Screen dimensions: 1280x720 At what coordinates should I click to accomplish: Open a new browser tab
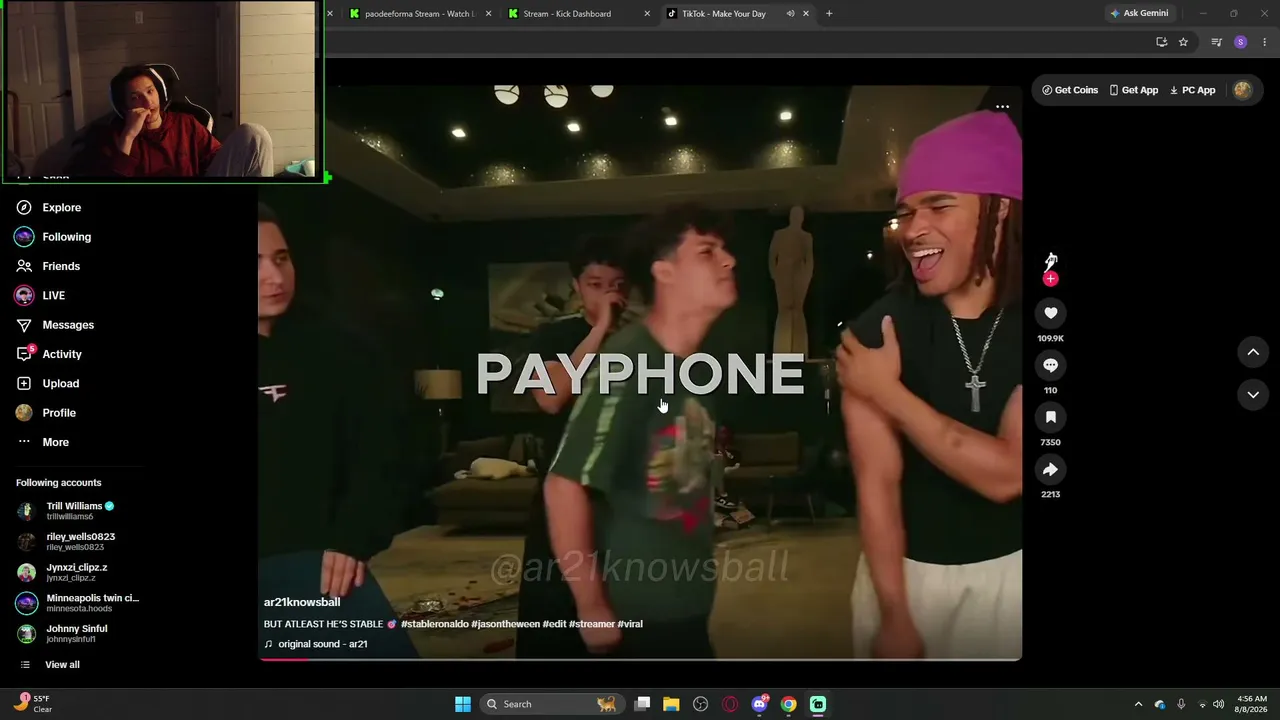pos(829,14)
